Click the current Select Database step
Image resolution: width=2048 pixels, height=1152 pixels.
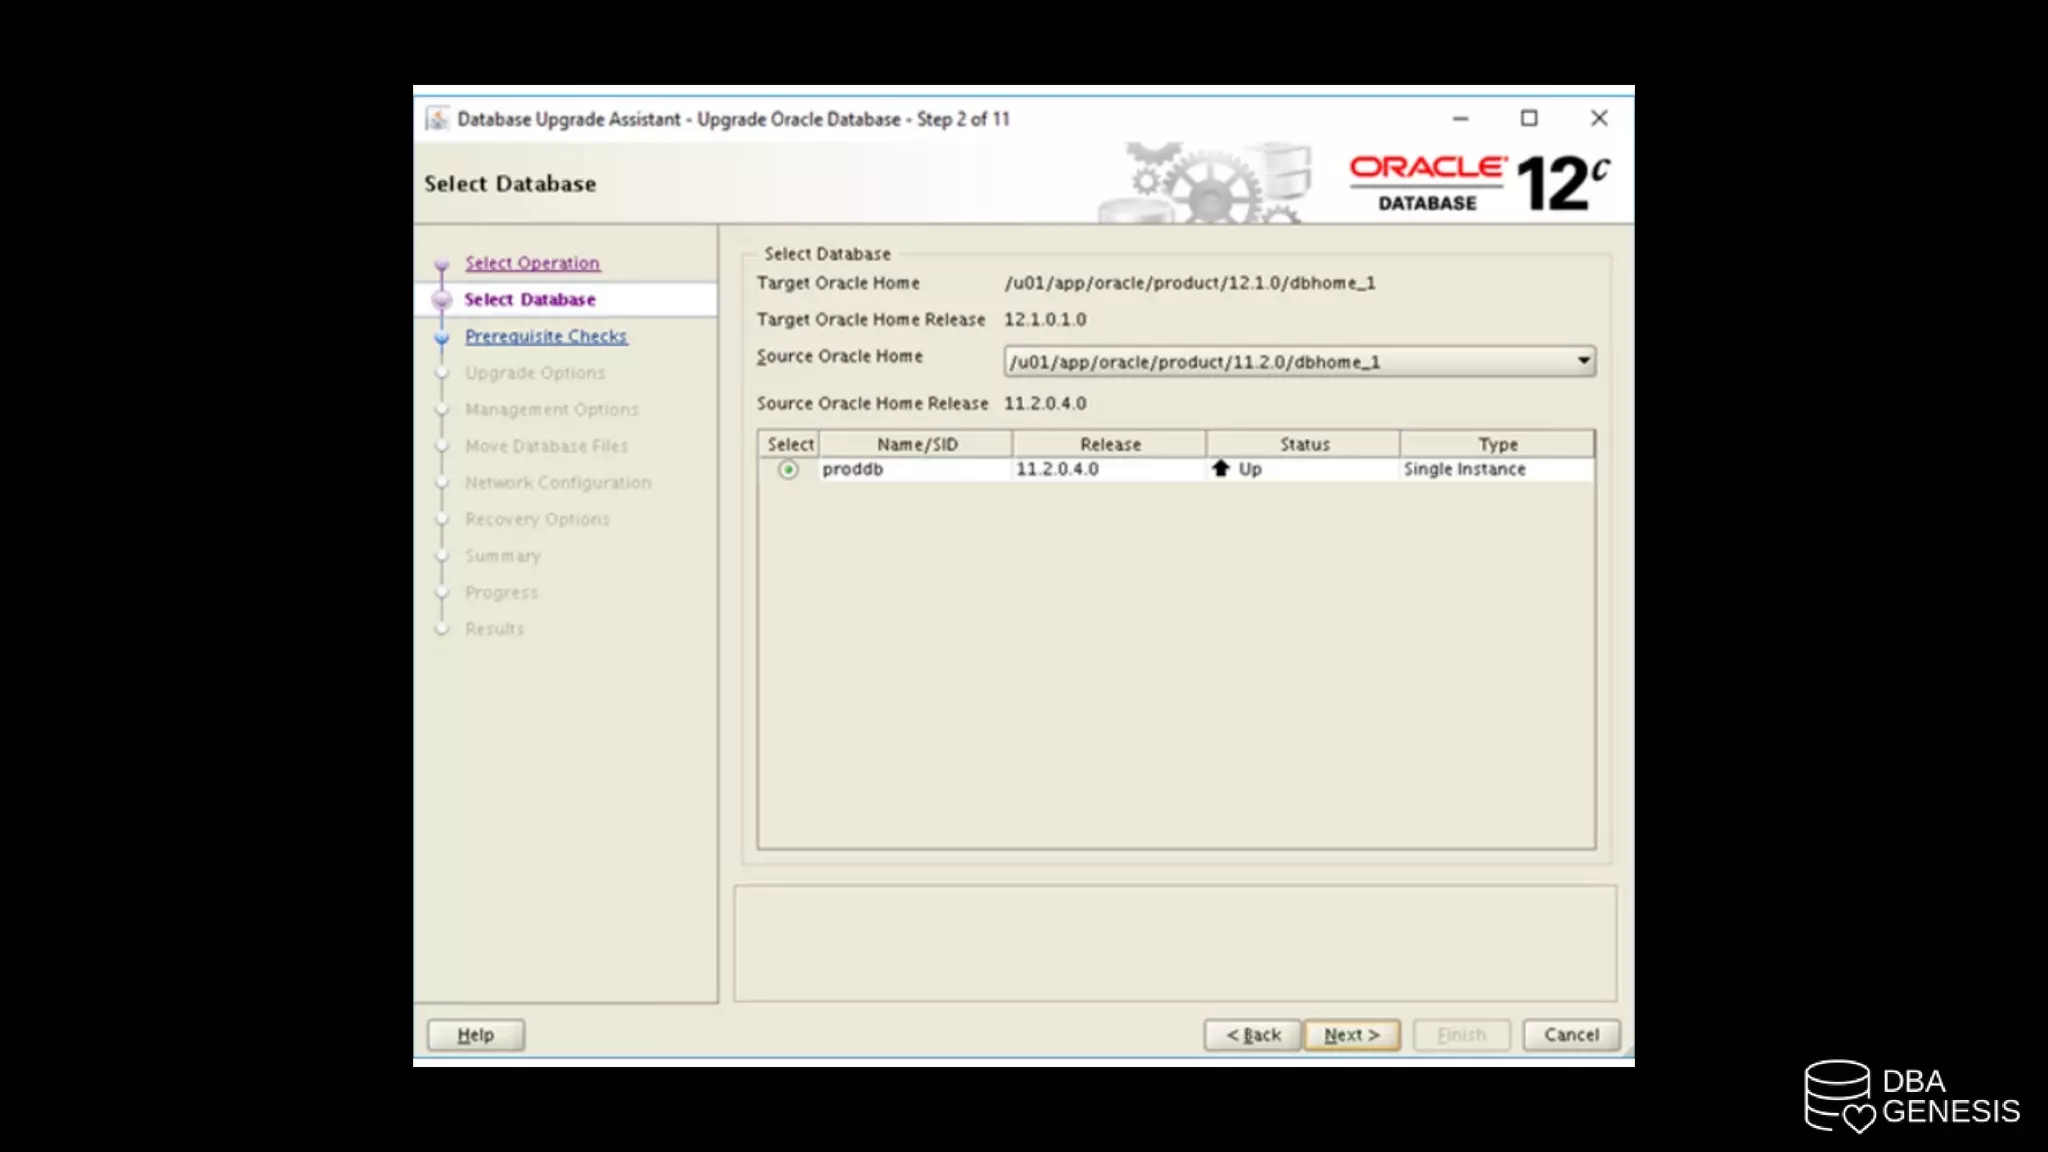(x=530, y=299)
